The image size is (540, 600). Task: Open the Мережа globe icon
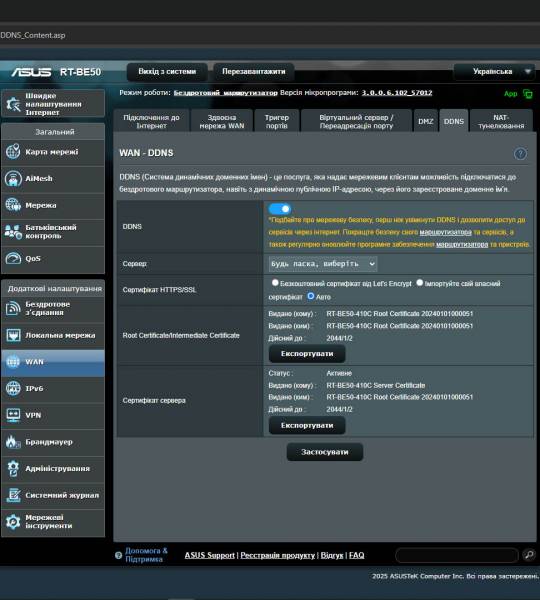point(13,205)
